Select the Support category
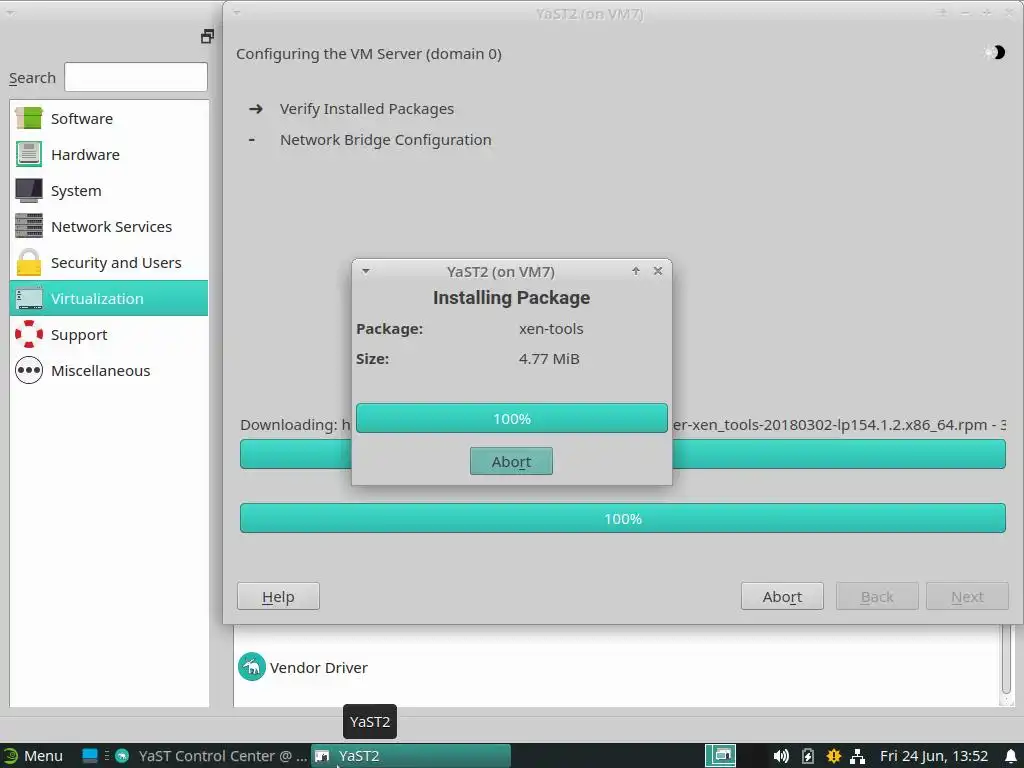 coord(109,334)
